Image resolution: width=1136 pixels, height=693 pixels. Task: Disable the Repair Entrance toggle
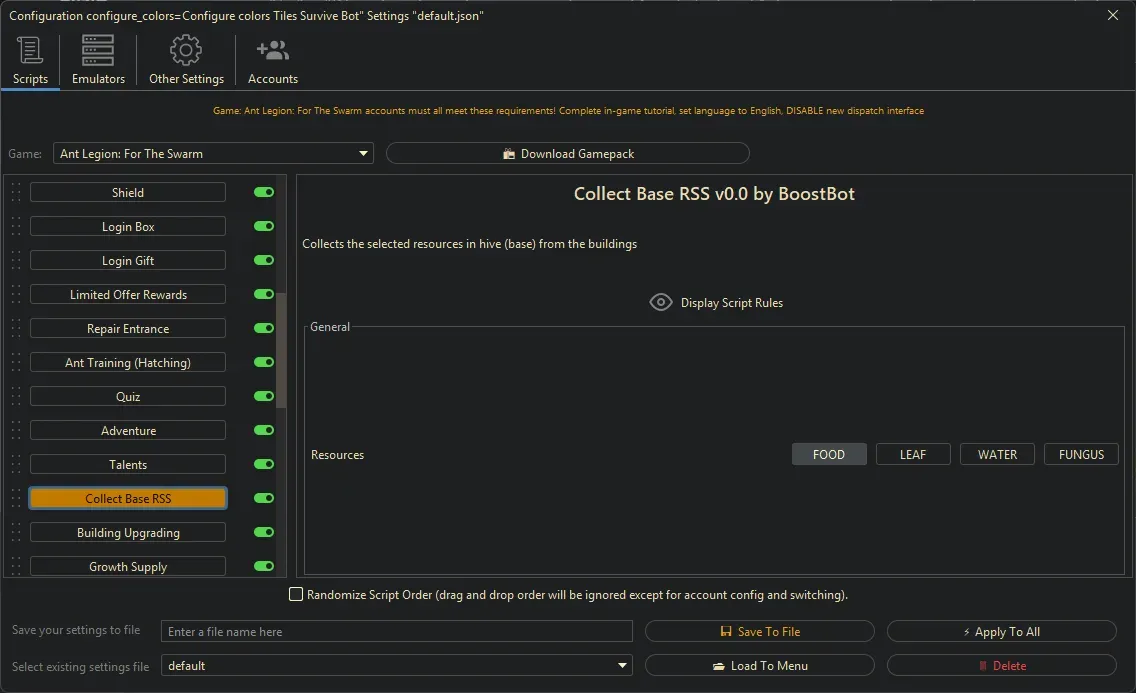[264, 328]
